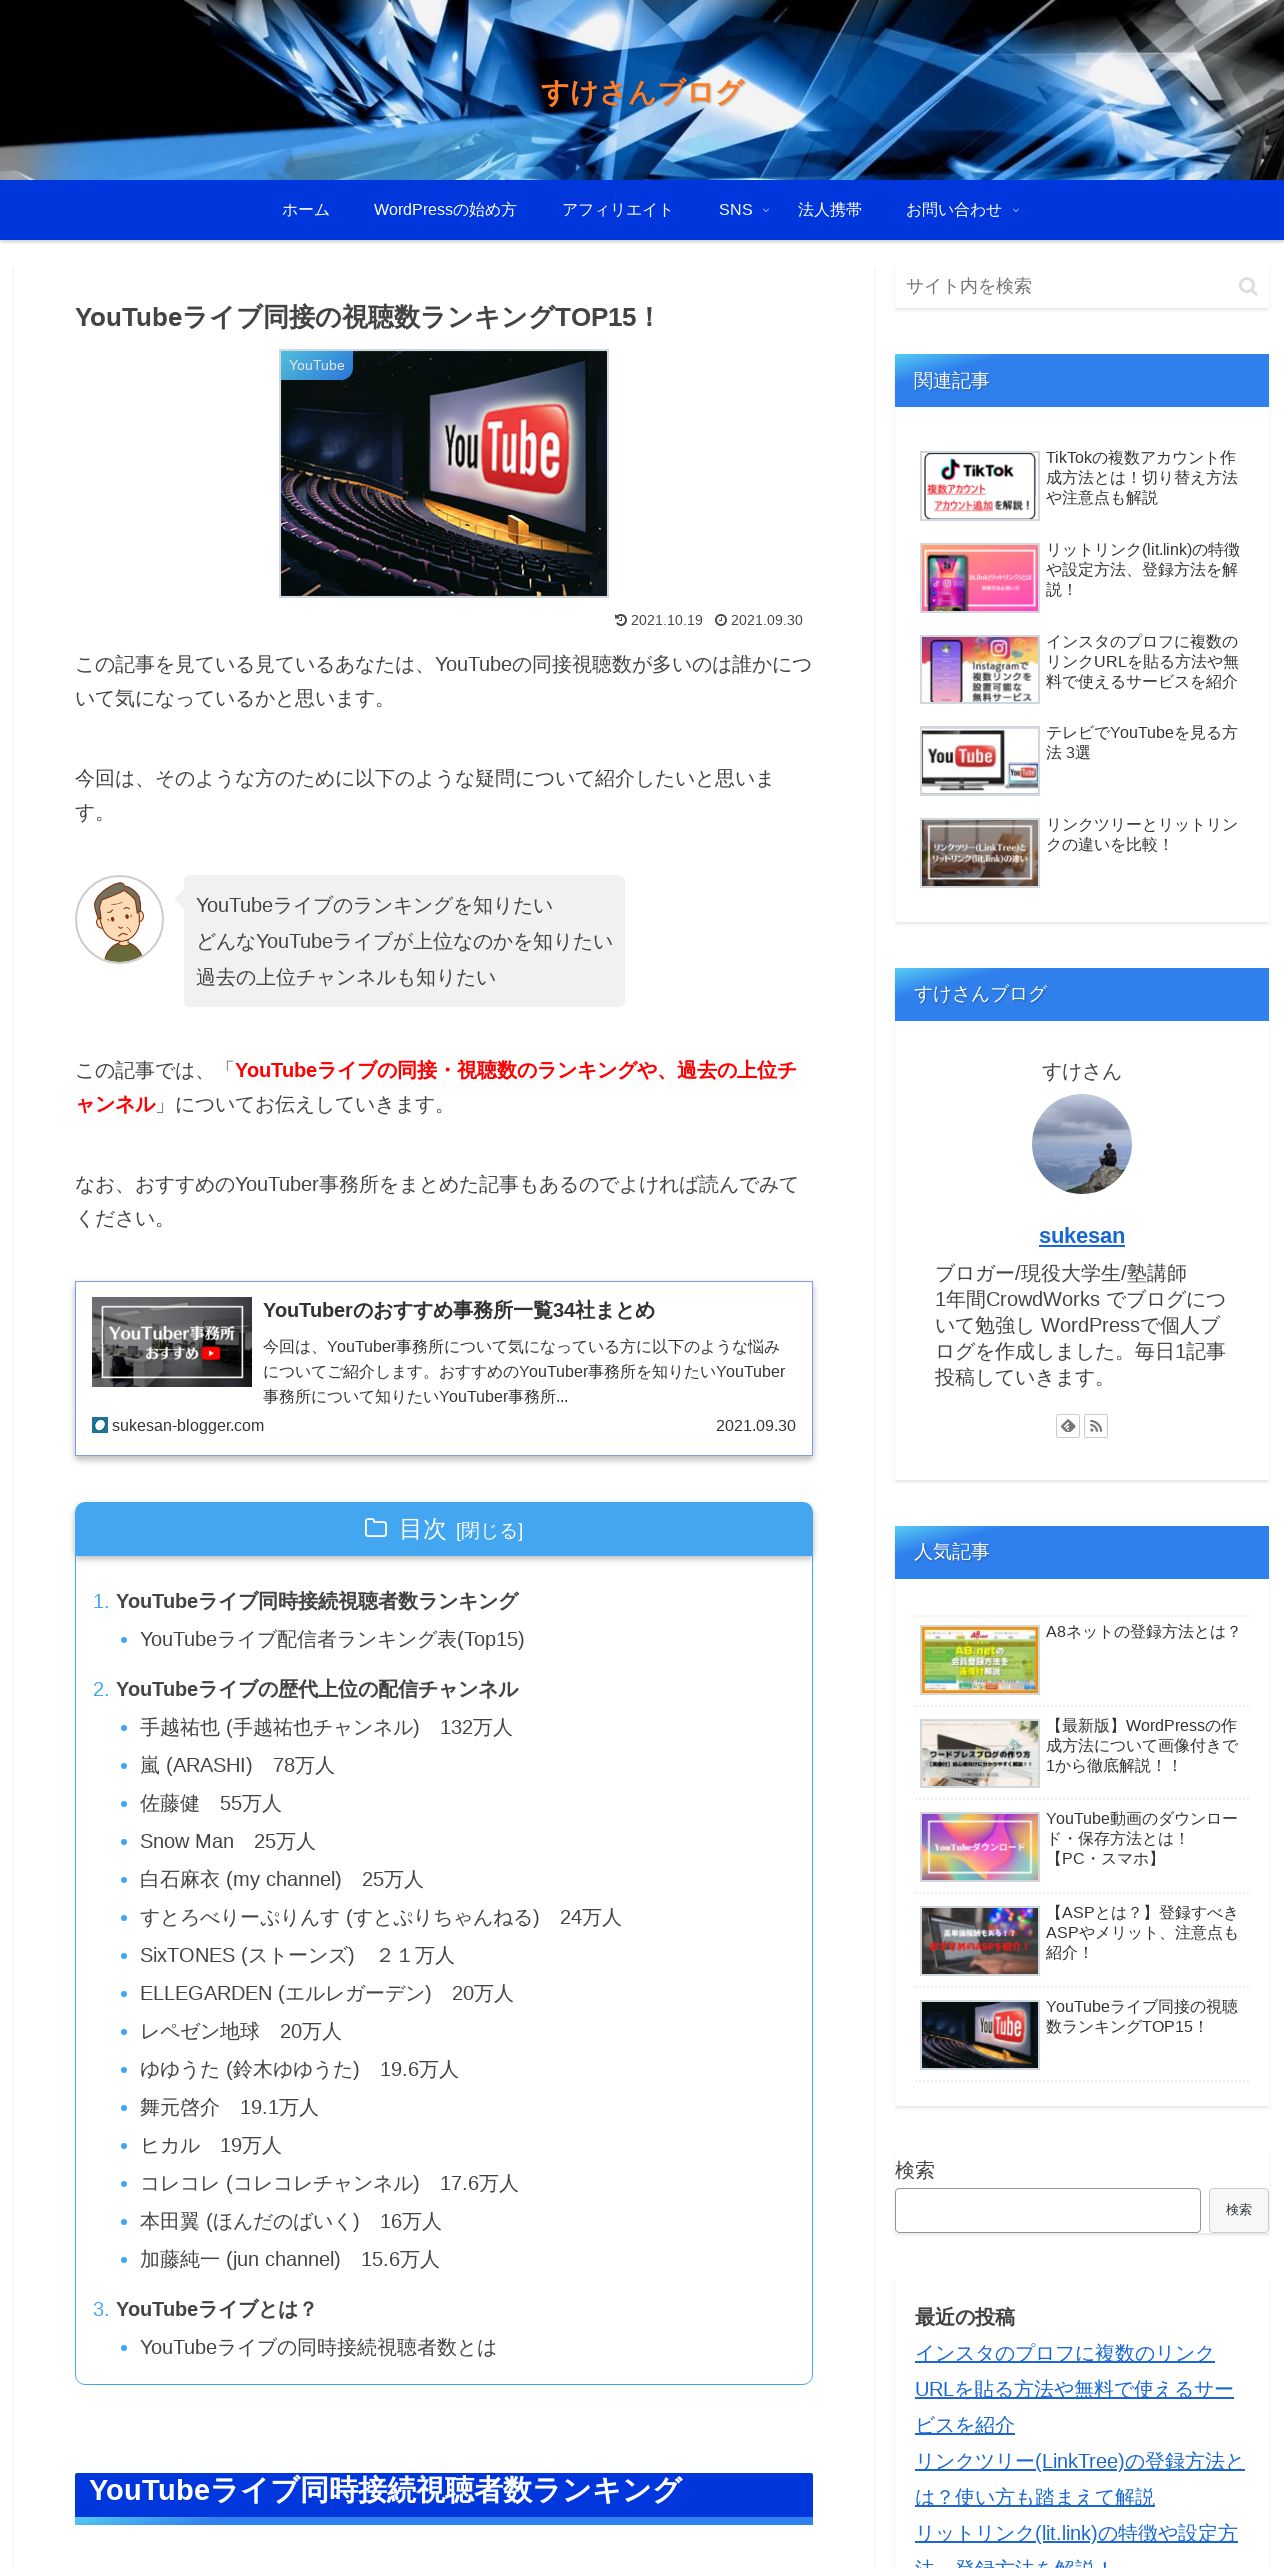
Task: Click the A8.net article thumbnail
Action: (980, 1660)
